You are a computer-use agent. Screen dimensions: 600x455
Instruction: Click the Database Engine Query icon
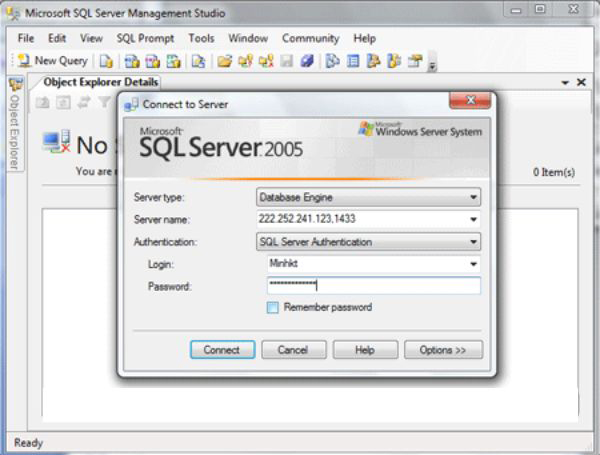tap(106, 61)
